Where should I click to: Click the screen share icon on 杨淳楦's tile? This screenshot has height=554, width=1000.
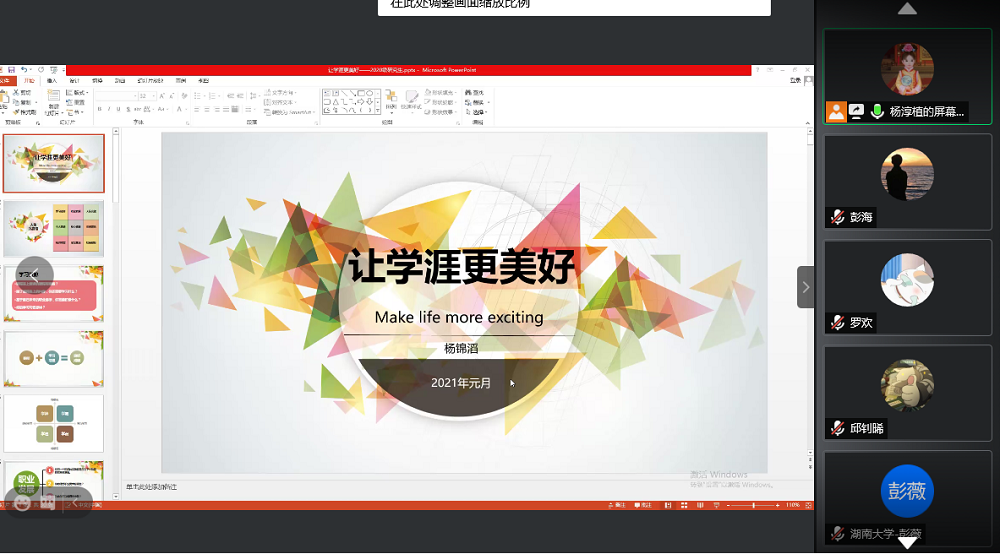[856, 112]
